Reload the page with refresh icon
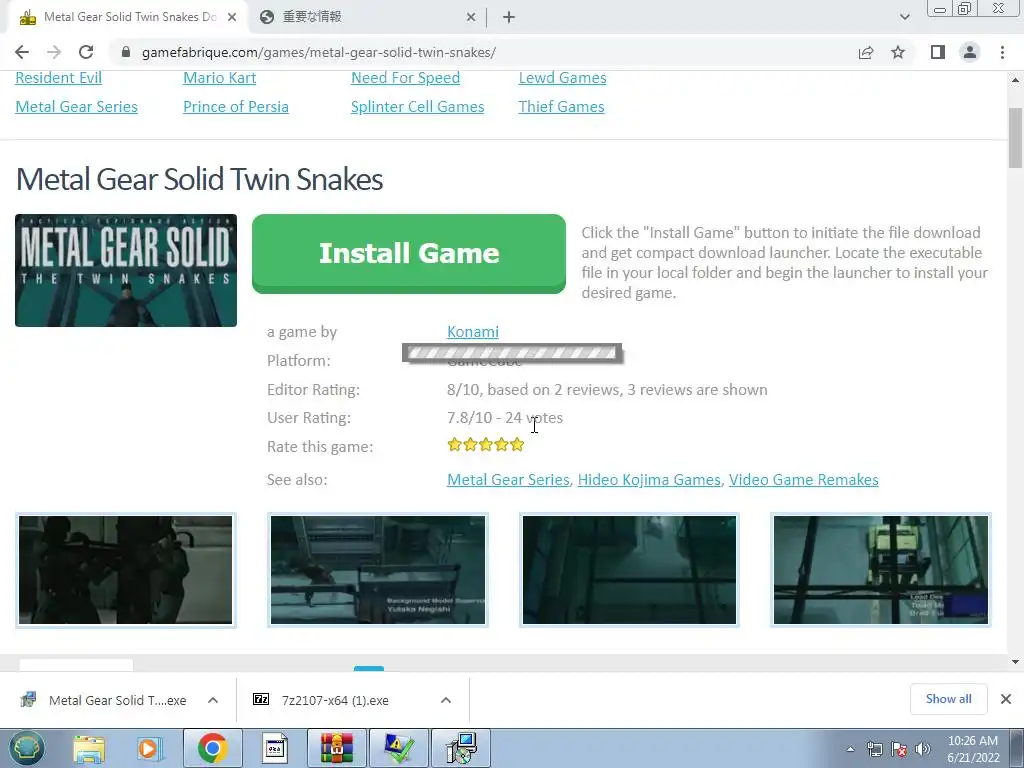This screenshot has width=1024, height=768. (x=86, y=52)
